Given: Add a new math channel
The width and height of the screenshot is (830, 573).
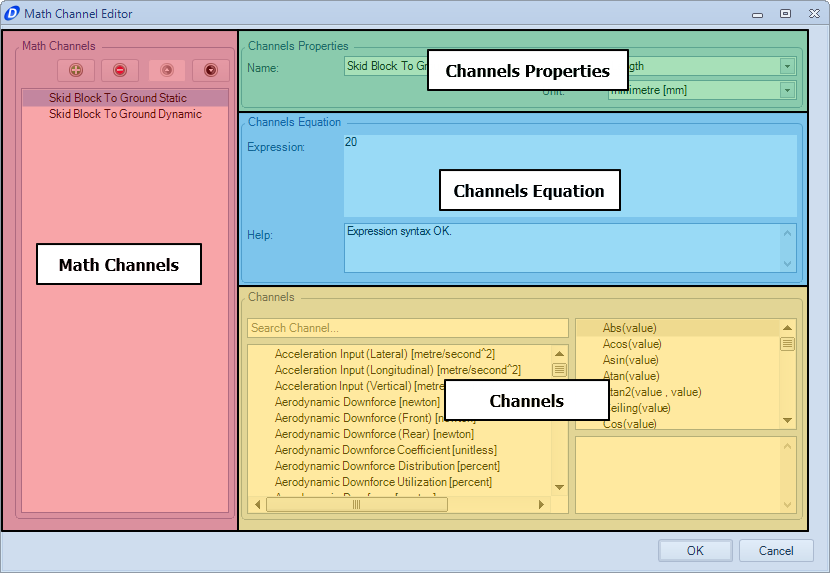Looking at the screenshot, I should click(x=76, y=70).
